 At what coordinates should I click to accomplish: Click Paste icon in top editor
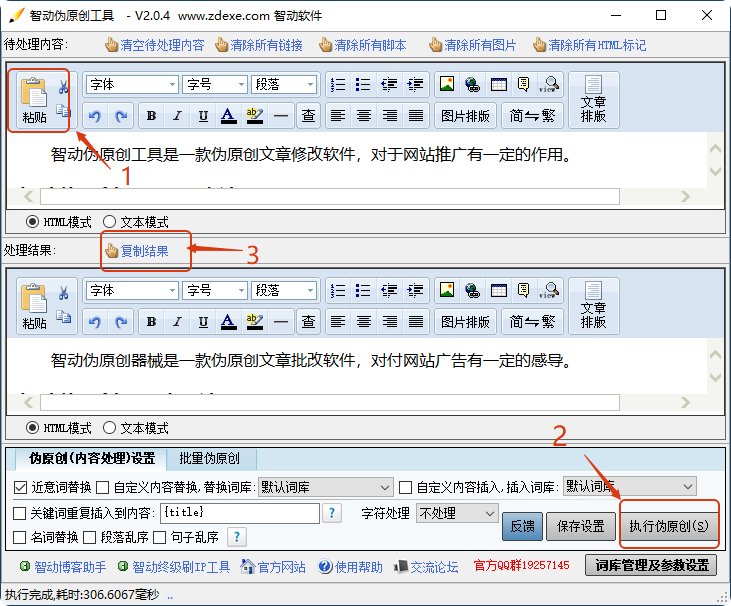(34, 100)
